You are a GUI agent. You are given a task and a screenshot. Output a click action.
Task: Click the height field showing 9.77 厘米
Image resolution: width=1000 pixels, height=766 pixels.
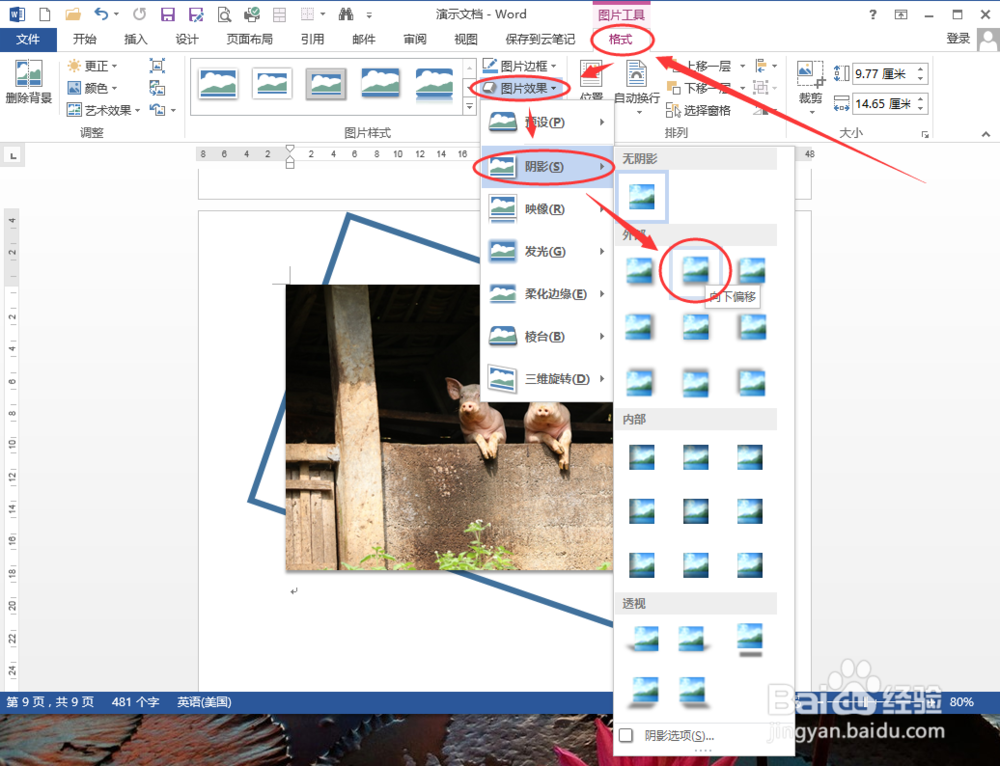coord(884,74)
